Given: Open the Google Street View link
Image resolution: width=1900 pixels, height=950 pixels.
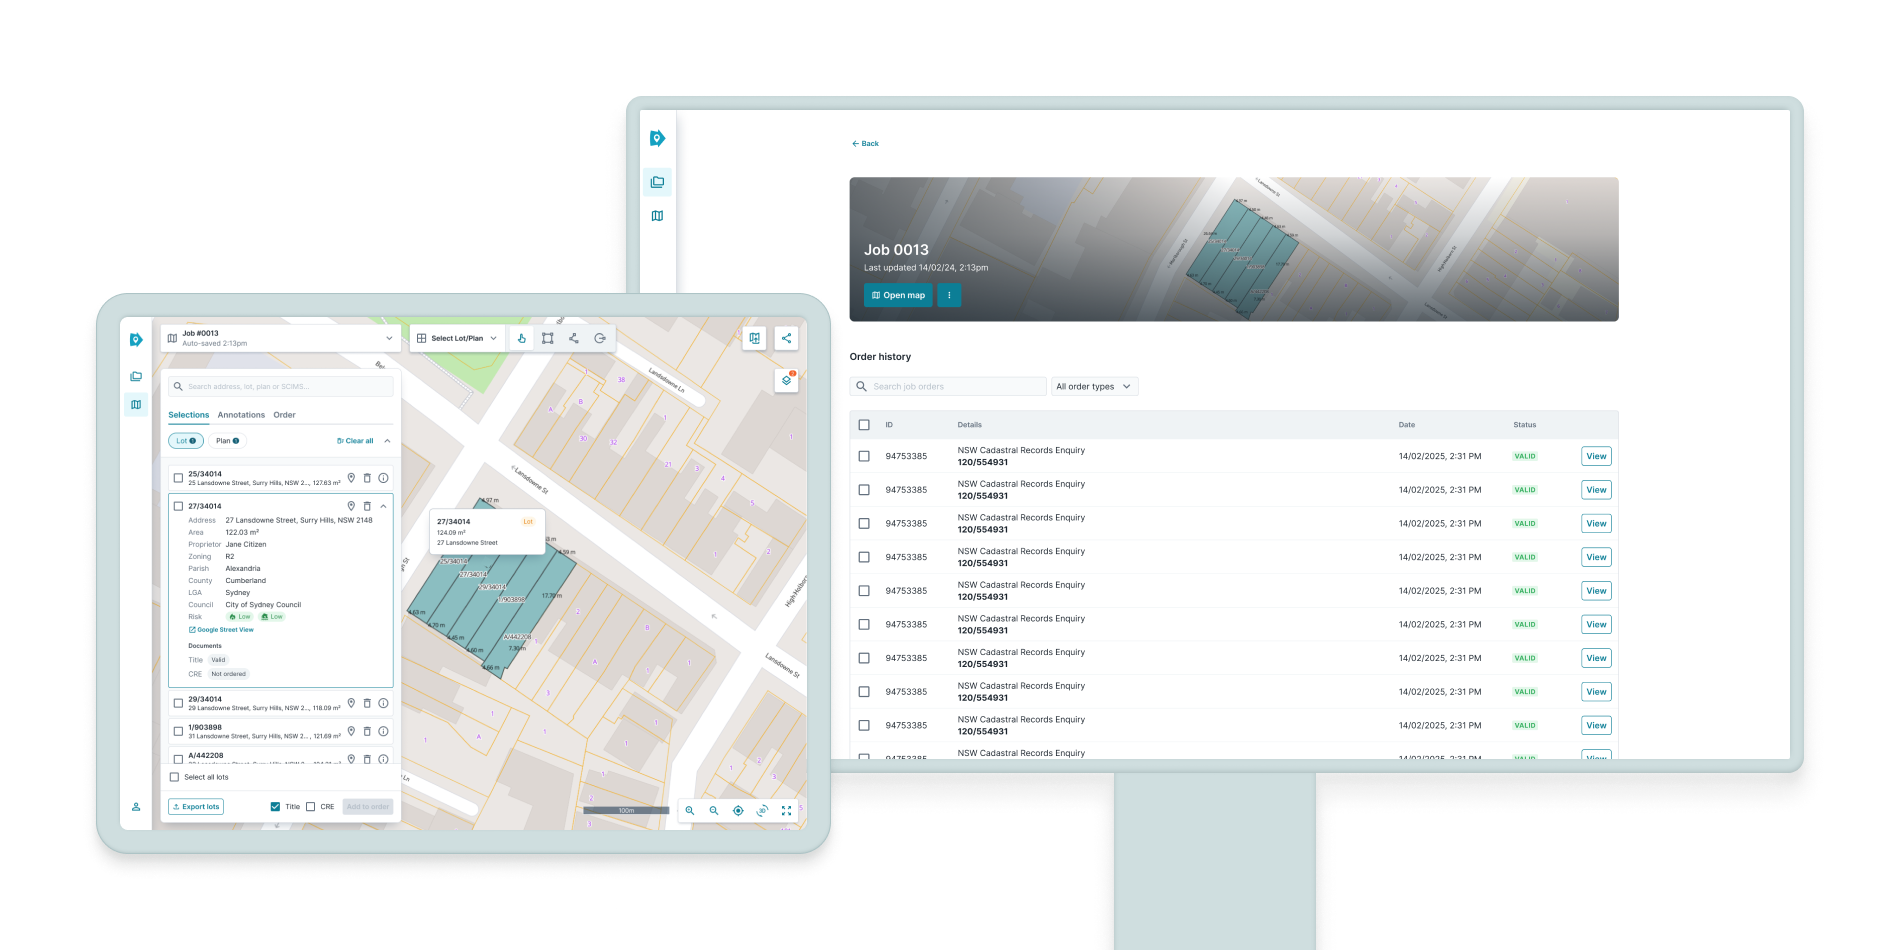Looking at the screenshot, I should coord(221,630).
